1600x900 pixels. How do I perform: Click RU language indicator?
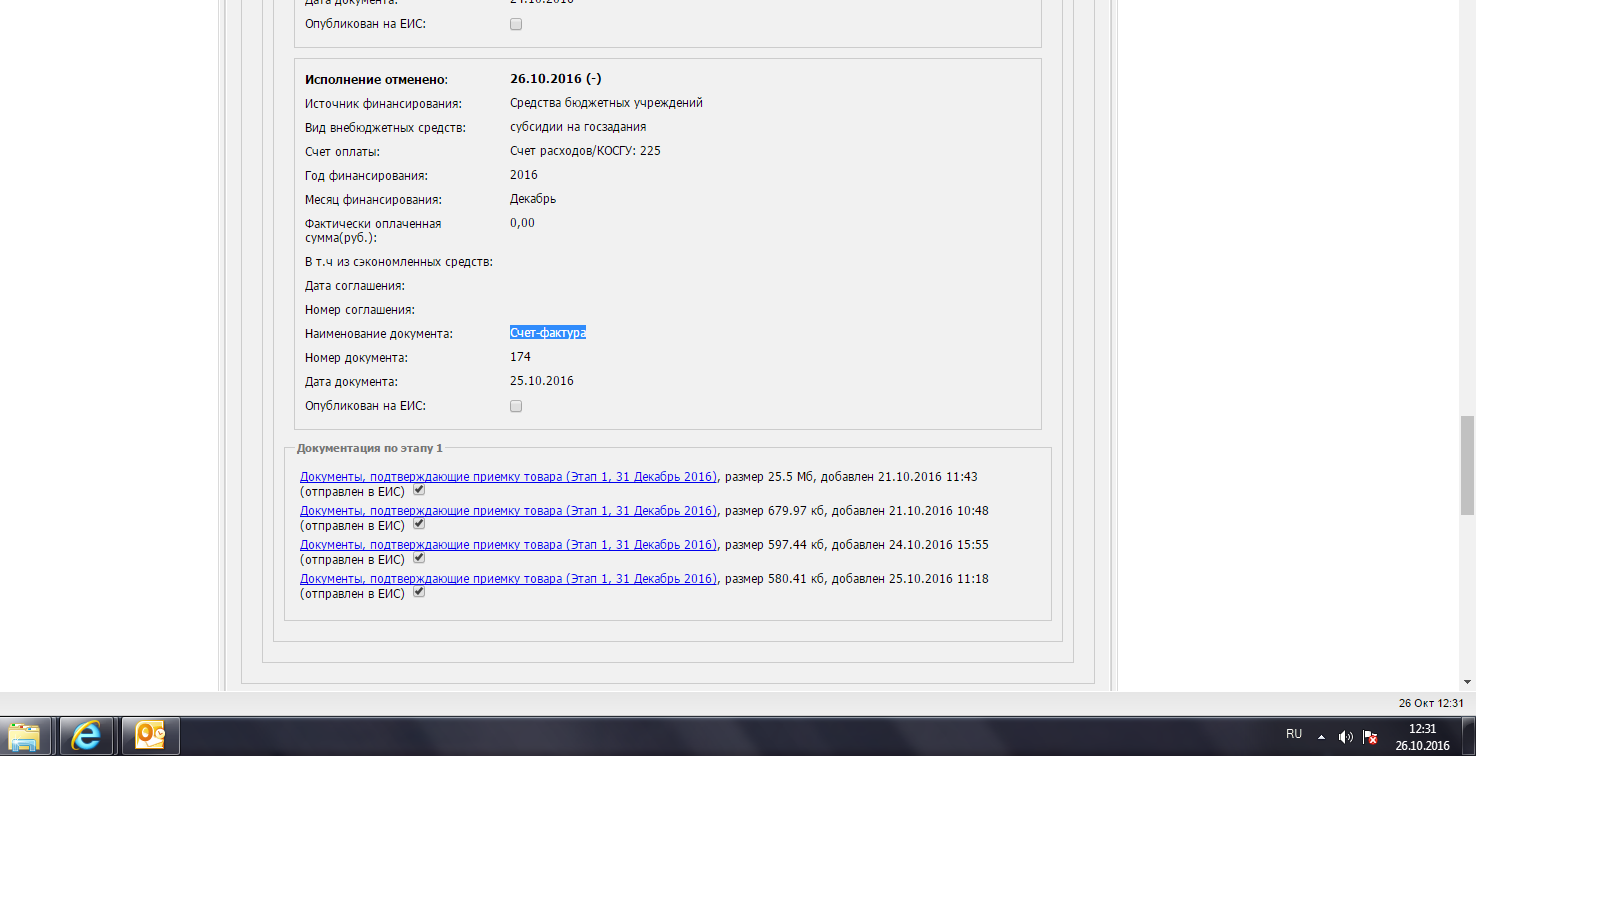(1294, 734)
